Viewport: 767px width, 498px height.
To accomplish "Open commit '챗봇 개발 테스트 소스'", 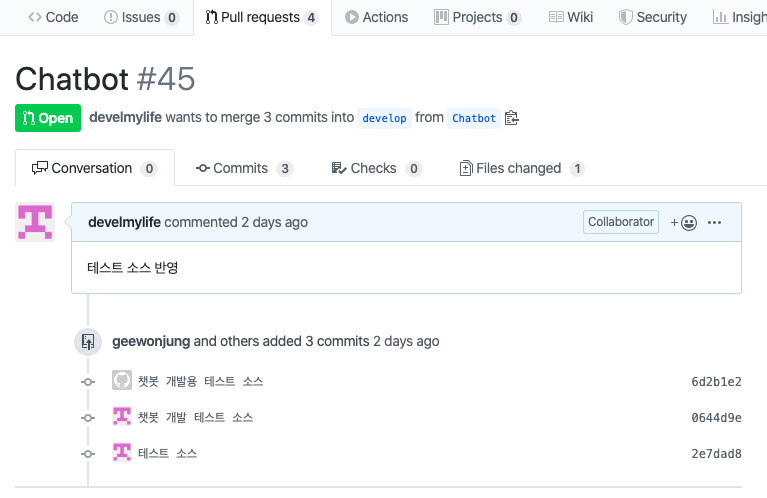I will coord(195,417).
